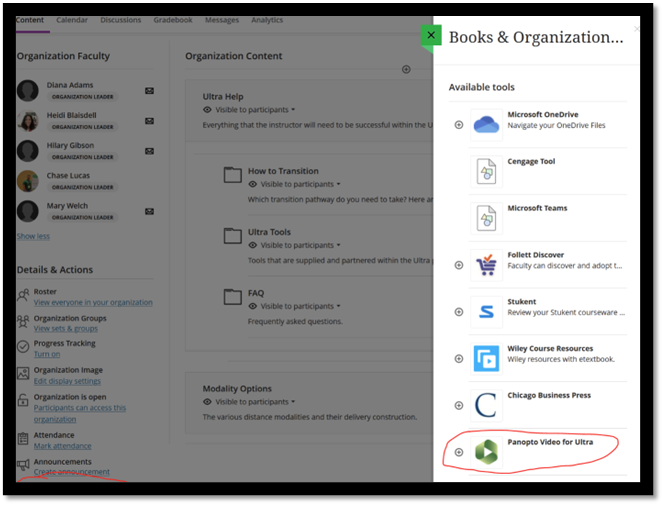Open How to Transition visibility dropdown
This screenshot has height=505, width=663.
pos(300,184)
